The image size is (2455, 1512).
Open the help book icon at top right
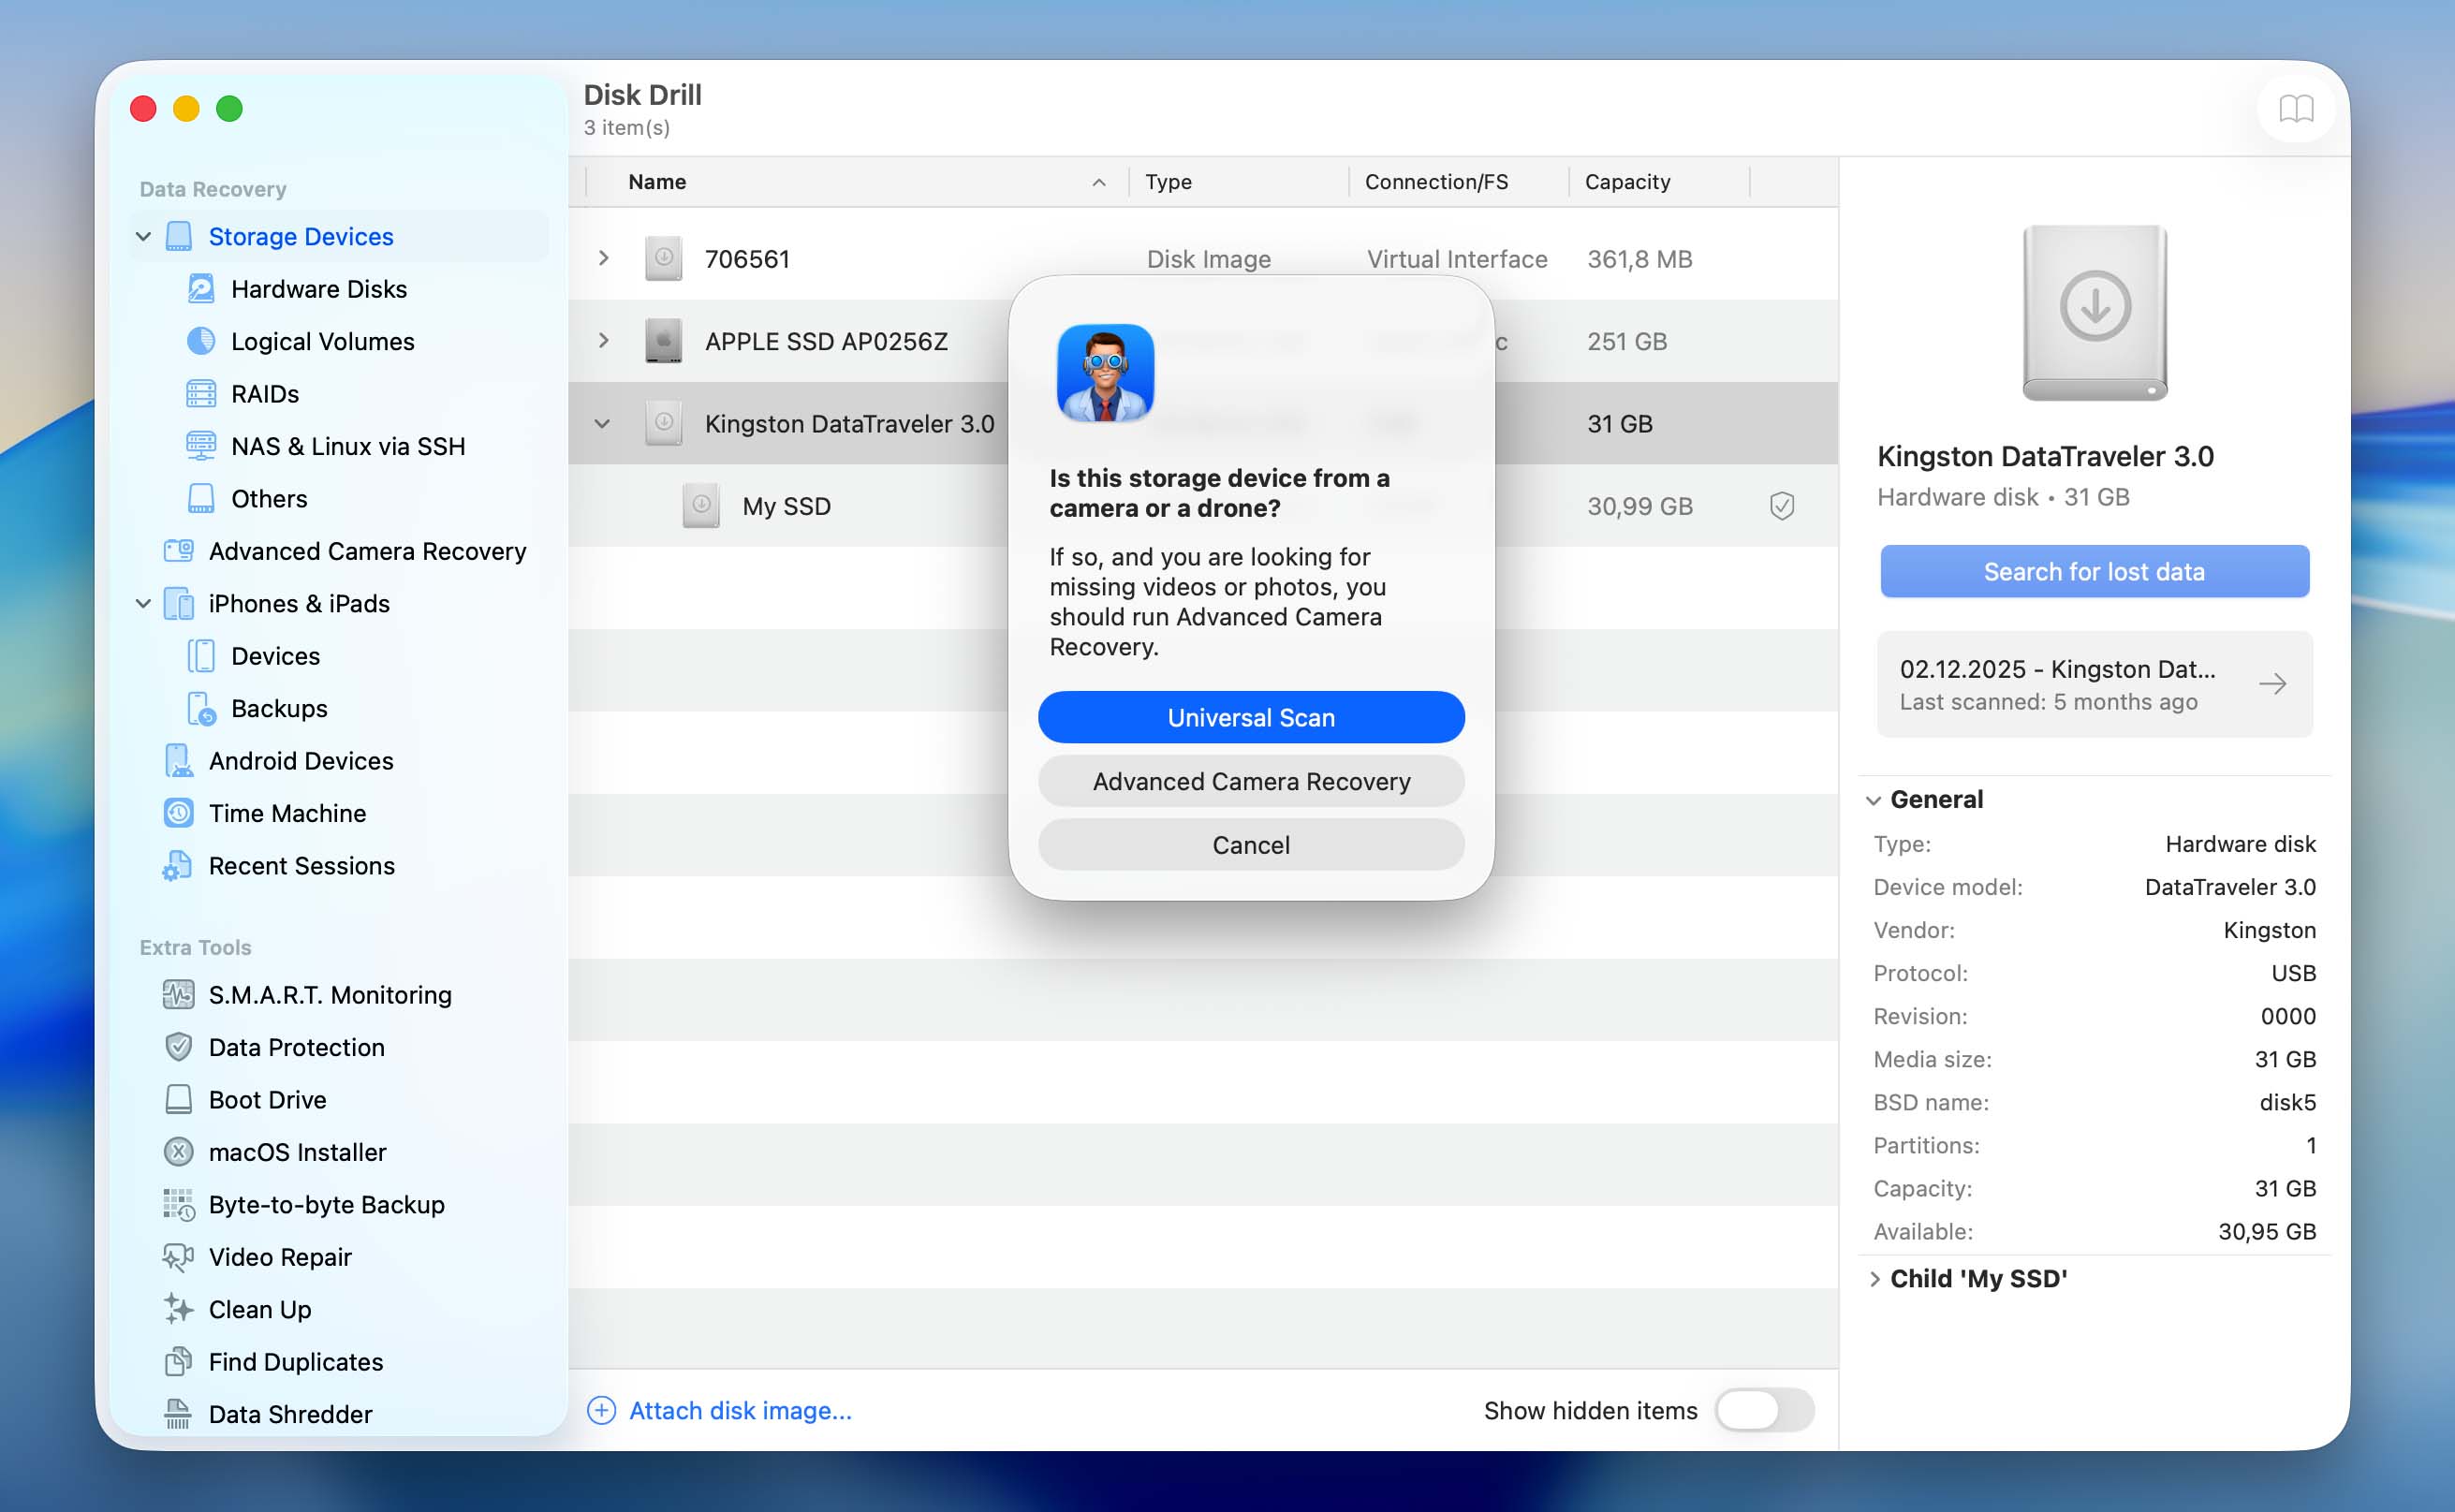click(2296, 108)
